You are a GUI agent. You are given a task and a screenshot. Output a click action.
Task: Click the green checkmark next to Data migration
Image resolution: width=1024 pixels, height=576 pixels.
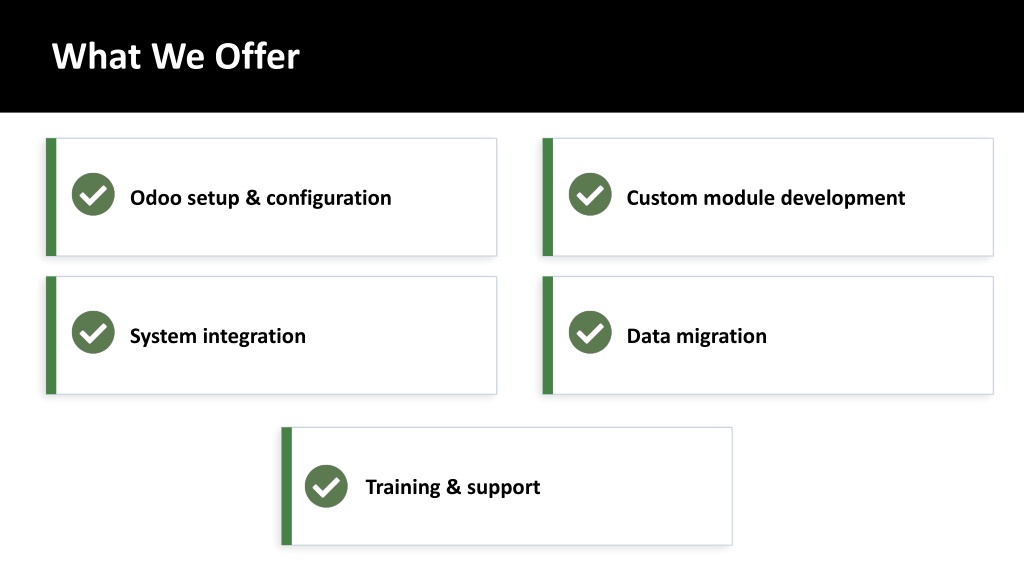pyautogui.click(x=590, y=332)
